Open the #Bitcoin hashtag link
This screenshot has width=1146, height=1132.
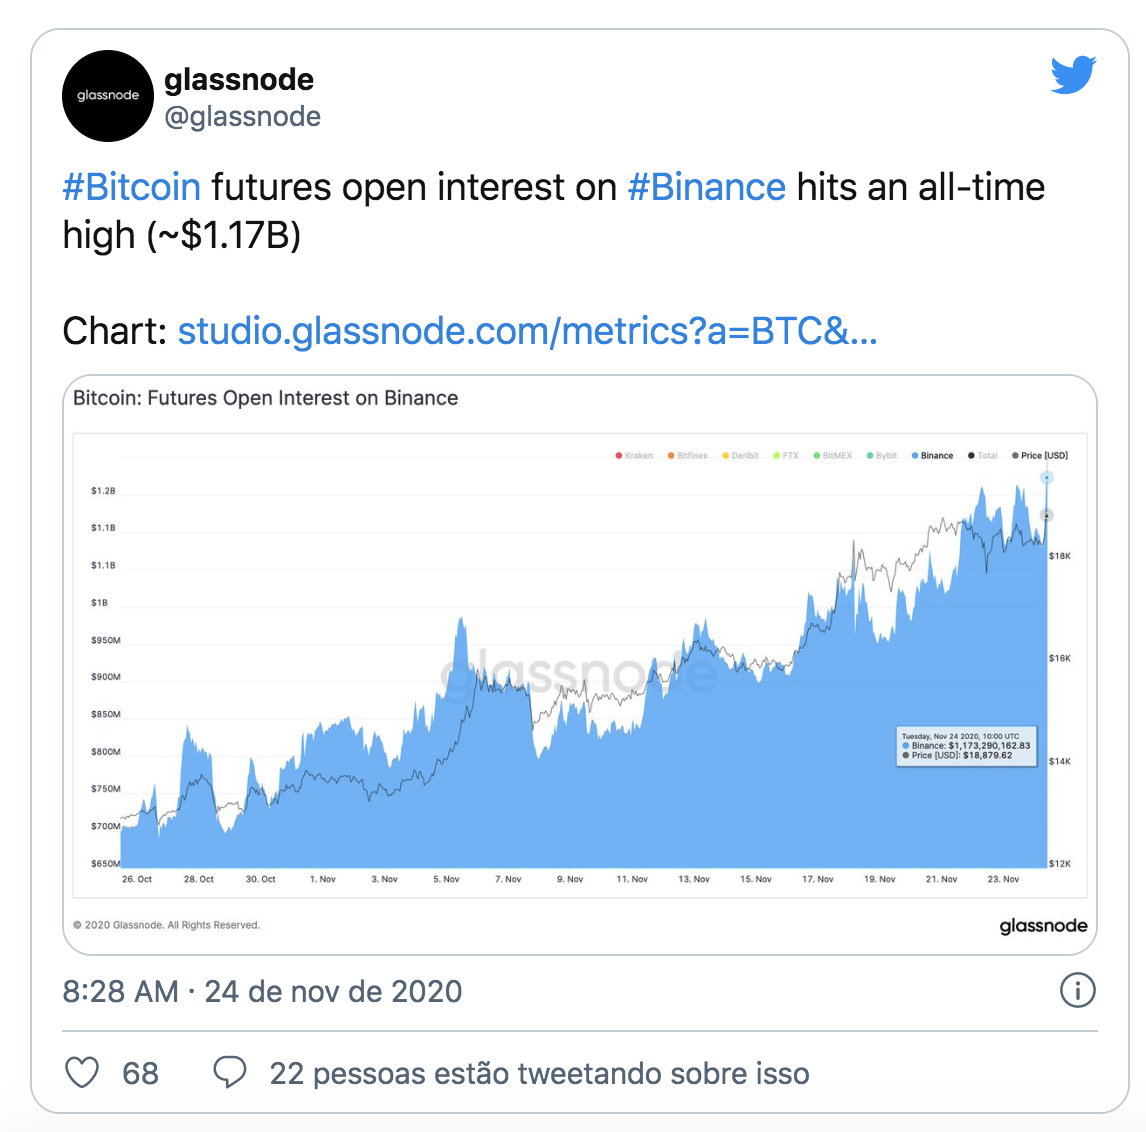pos(132,187)
